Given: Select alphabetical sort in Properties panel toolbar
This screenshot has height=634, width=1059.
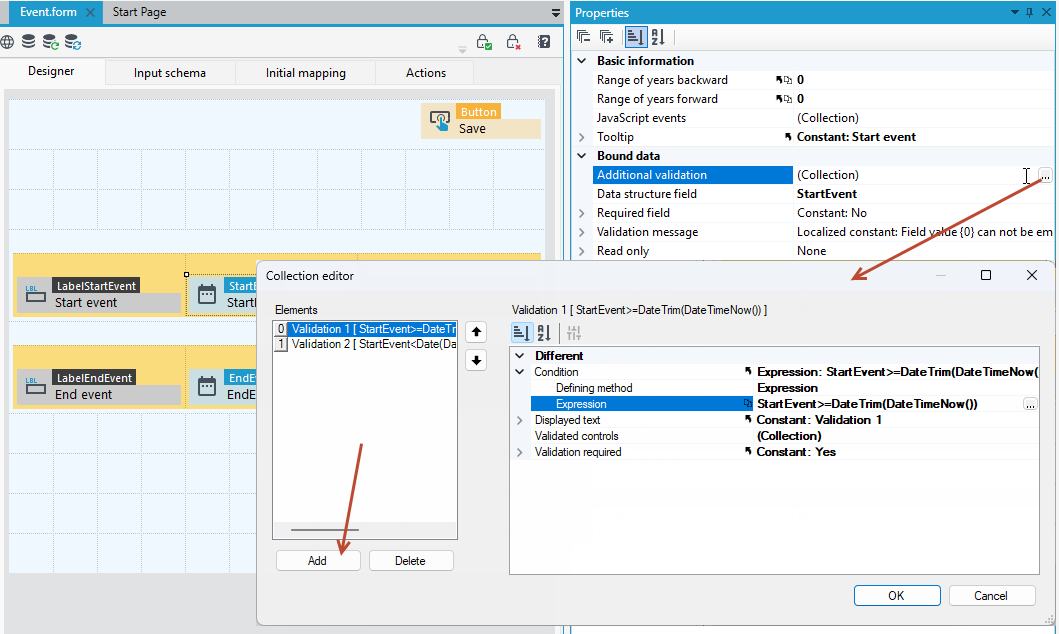Looking at the screenshot, I should coord(658,37).
